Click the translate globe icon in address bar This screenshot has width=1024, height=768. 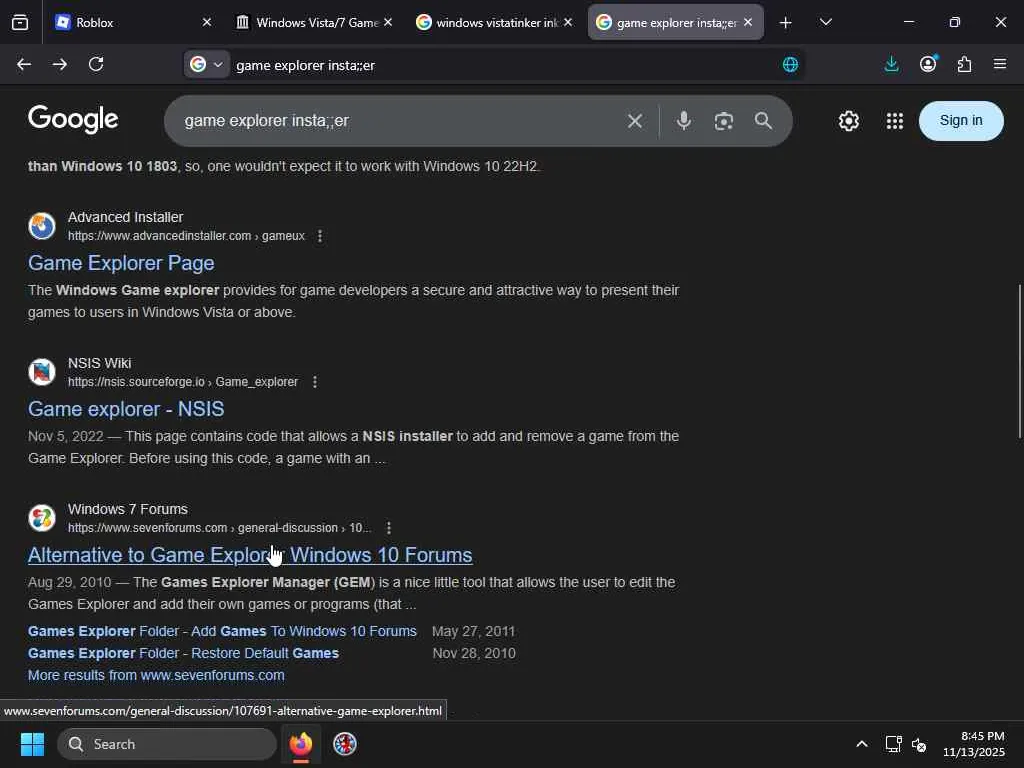pos(790,64)
